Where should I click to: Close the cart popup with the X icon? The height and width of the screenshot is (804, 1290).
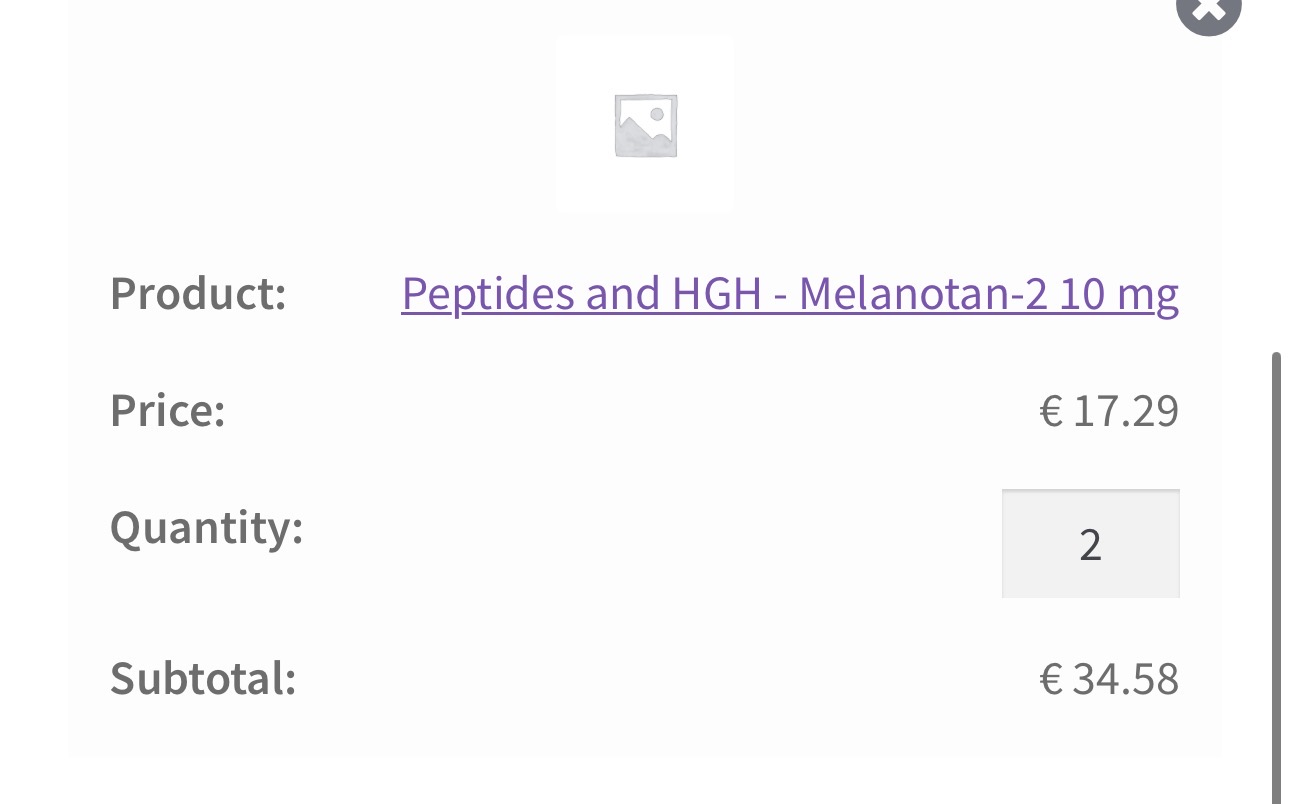(1208, 11)
